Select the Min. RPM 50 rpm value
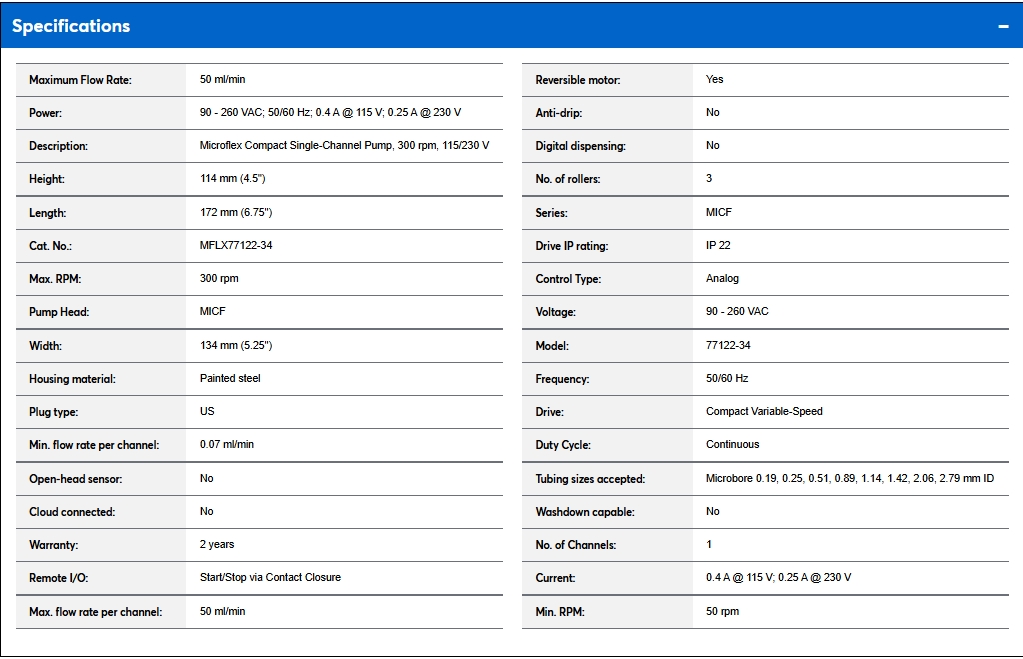The height and width of the screenshot is (659, 1023). click(722, 611)
